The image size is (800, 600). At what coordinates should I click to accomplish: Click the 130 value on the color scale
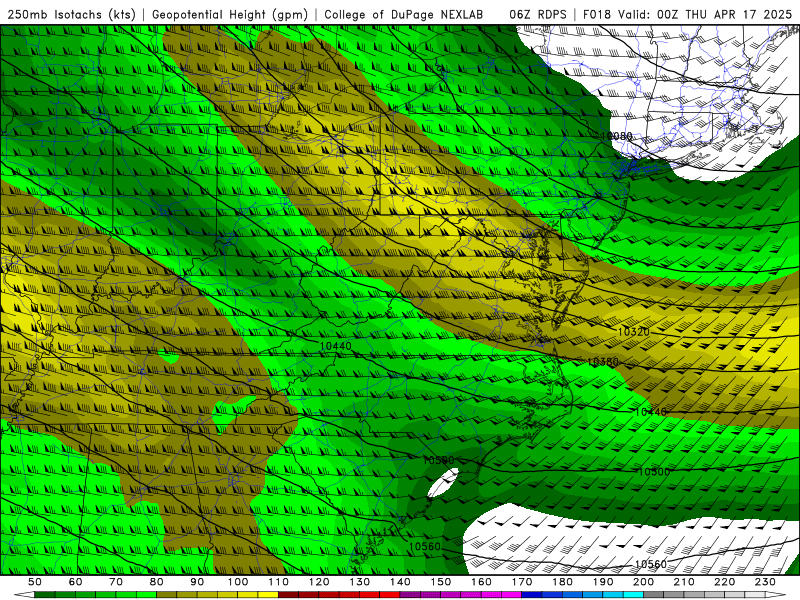pos(360,582)
